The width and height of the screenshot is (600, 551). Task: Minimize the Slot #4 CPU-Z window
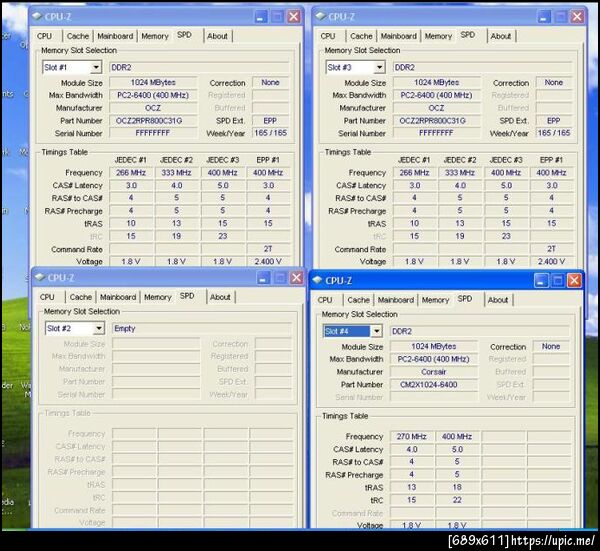coord(540,280)
